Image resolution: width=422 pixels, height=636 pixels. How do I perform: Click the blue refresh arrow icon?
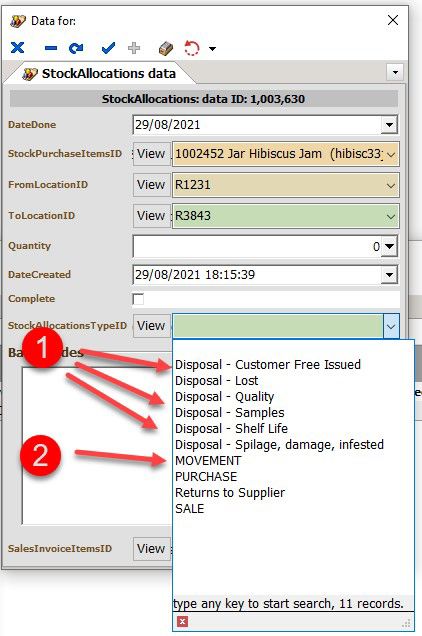click(76, 48)
